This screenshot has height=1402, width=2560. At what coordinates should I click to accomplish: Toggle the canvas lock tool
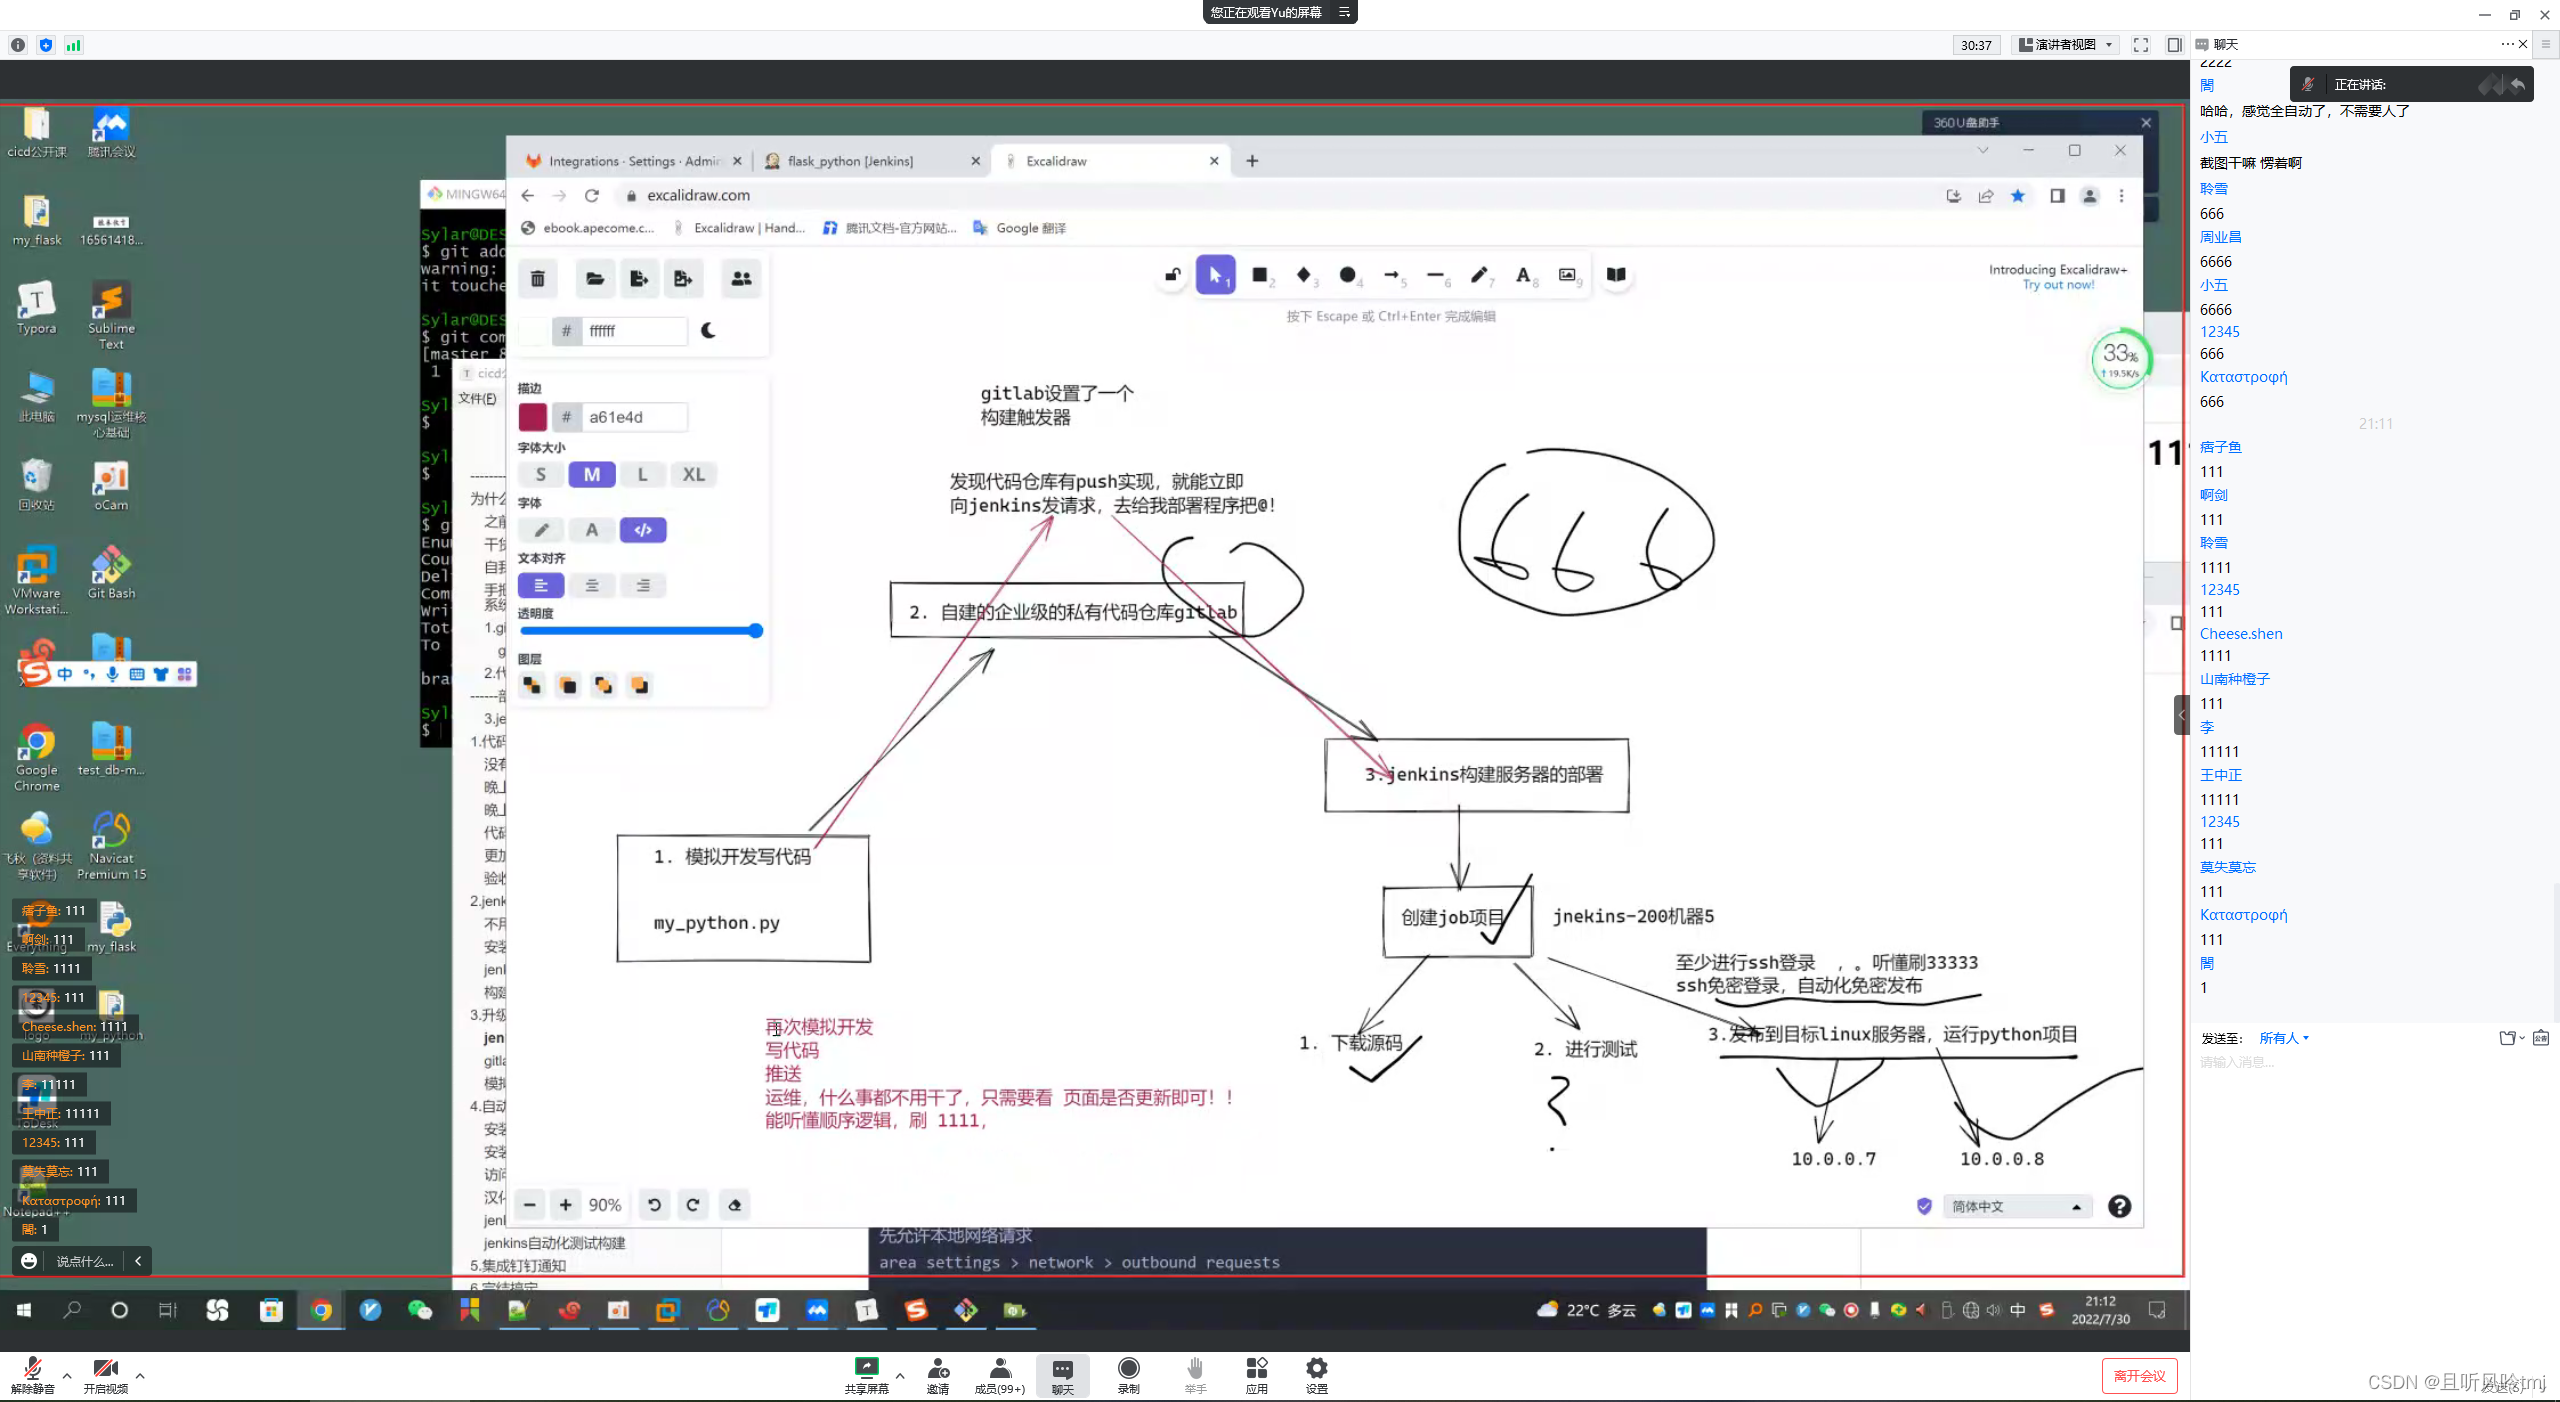point(1173,275)
